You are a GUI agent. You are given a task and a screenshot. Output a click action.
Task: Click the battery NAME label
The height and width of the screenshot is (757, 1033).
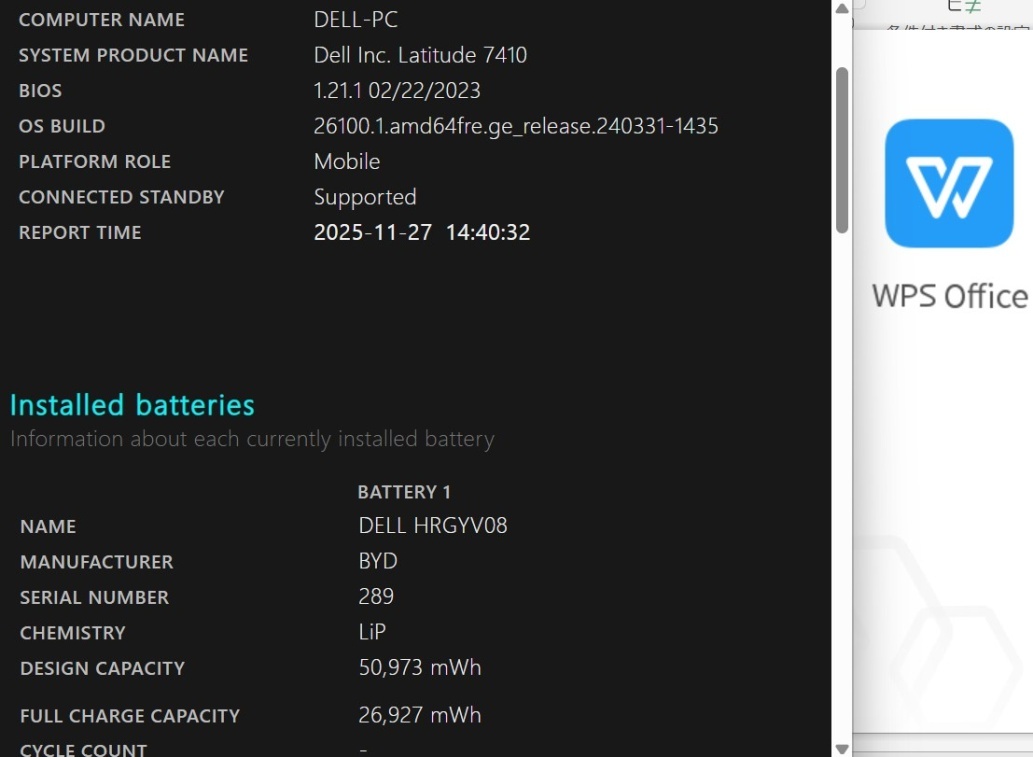(x=48, y=526)
